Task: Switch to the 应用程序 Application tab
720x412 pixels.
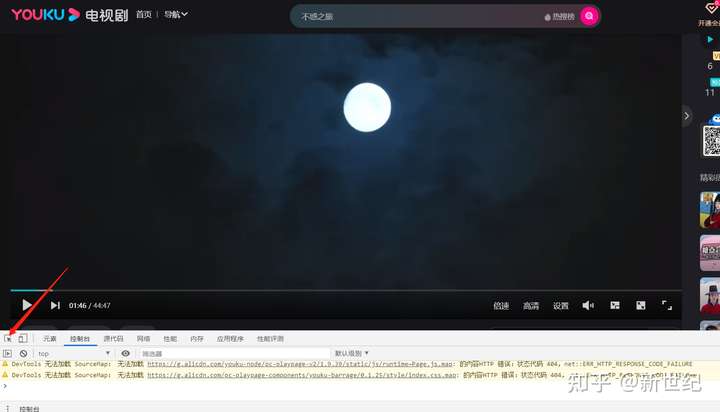Action: [x=230, y=339]
